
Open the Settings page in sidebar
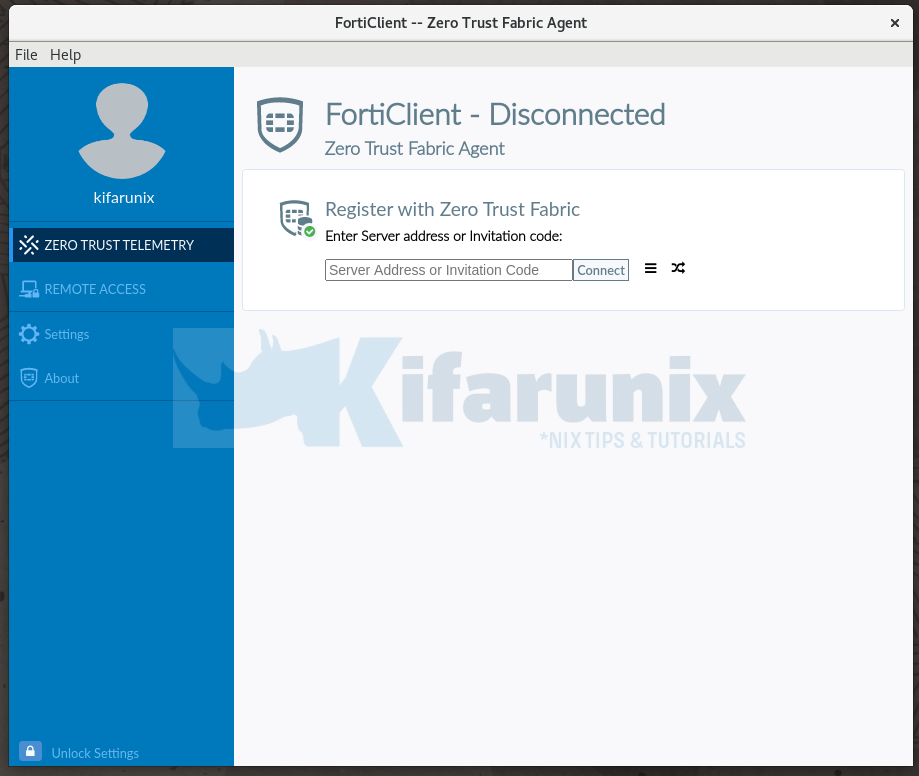click(122, 334)
